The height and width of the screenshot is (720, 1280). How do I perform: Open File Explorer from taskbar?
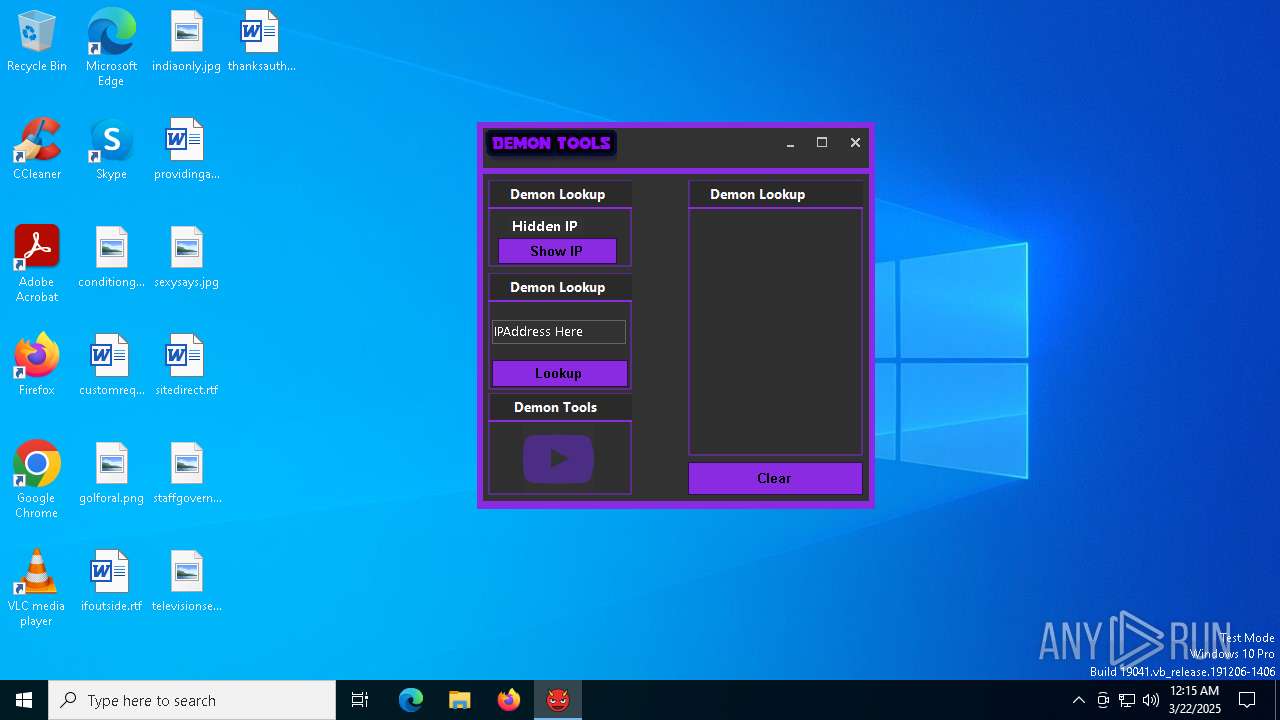coord(459,700)
